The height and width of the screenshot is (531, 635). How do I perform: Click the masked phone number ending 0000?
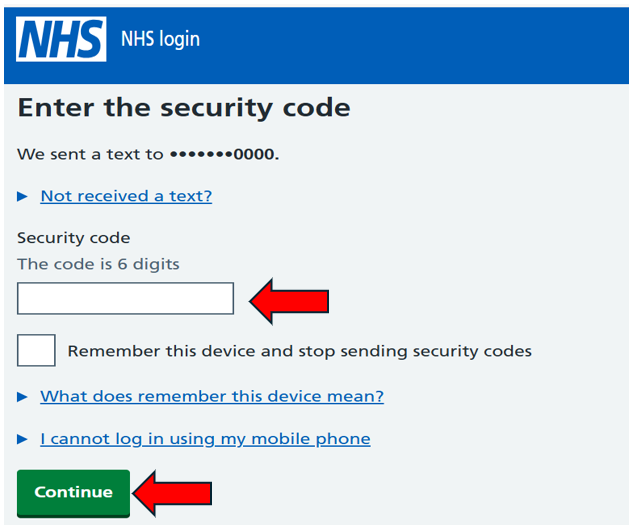[x=224, y=154]
